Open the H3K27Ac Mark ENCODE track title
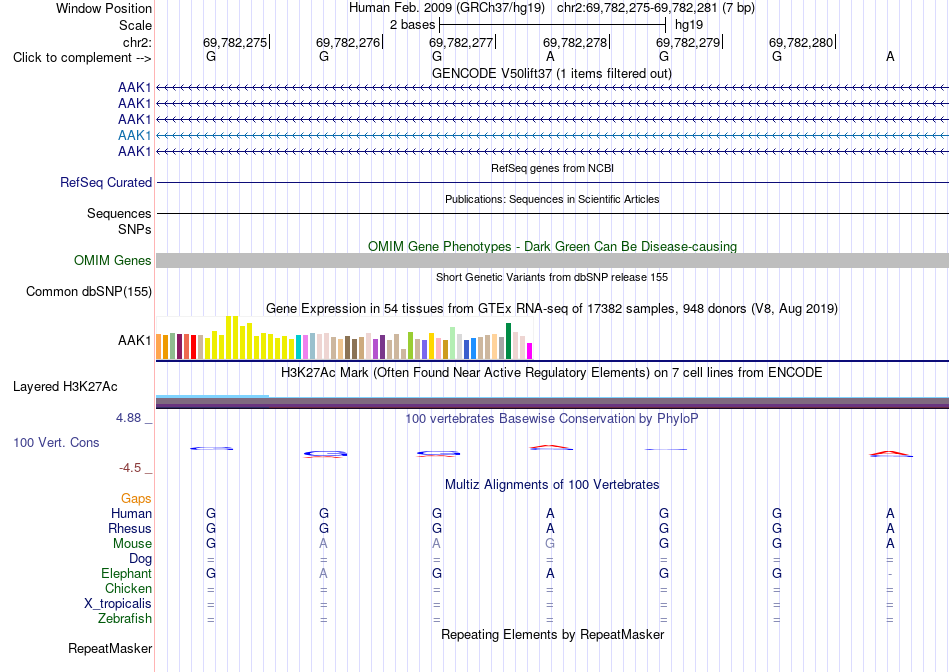The height and width of the screenshot is (672, 950). pos(552,372)
